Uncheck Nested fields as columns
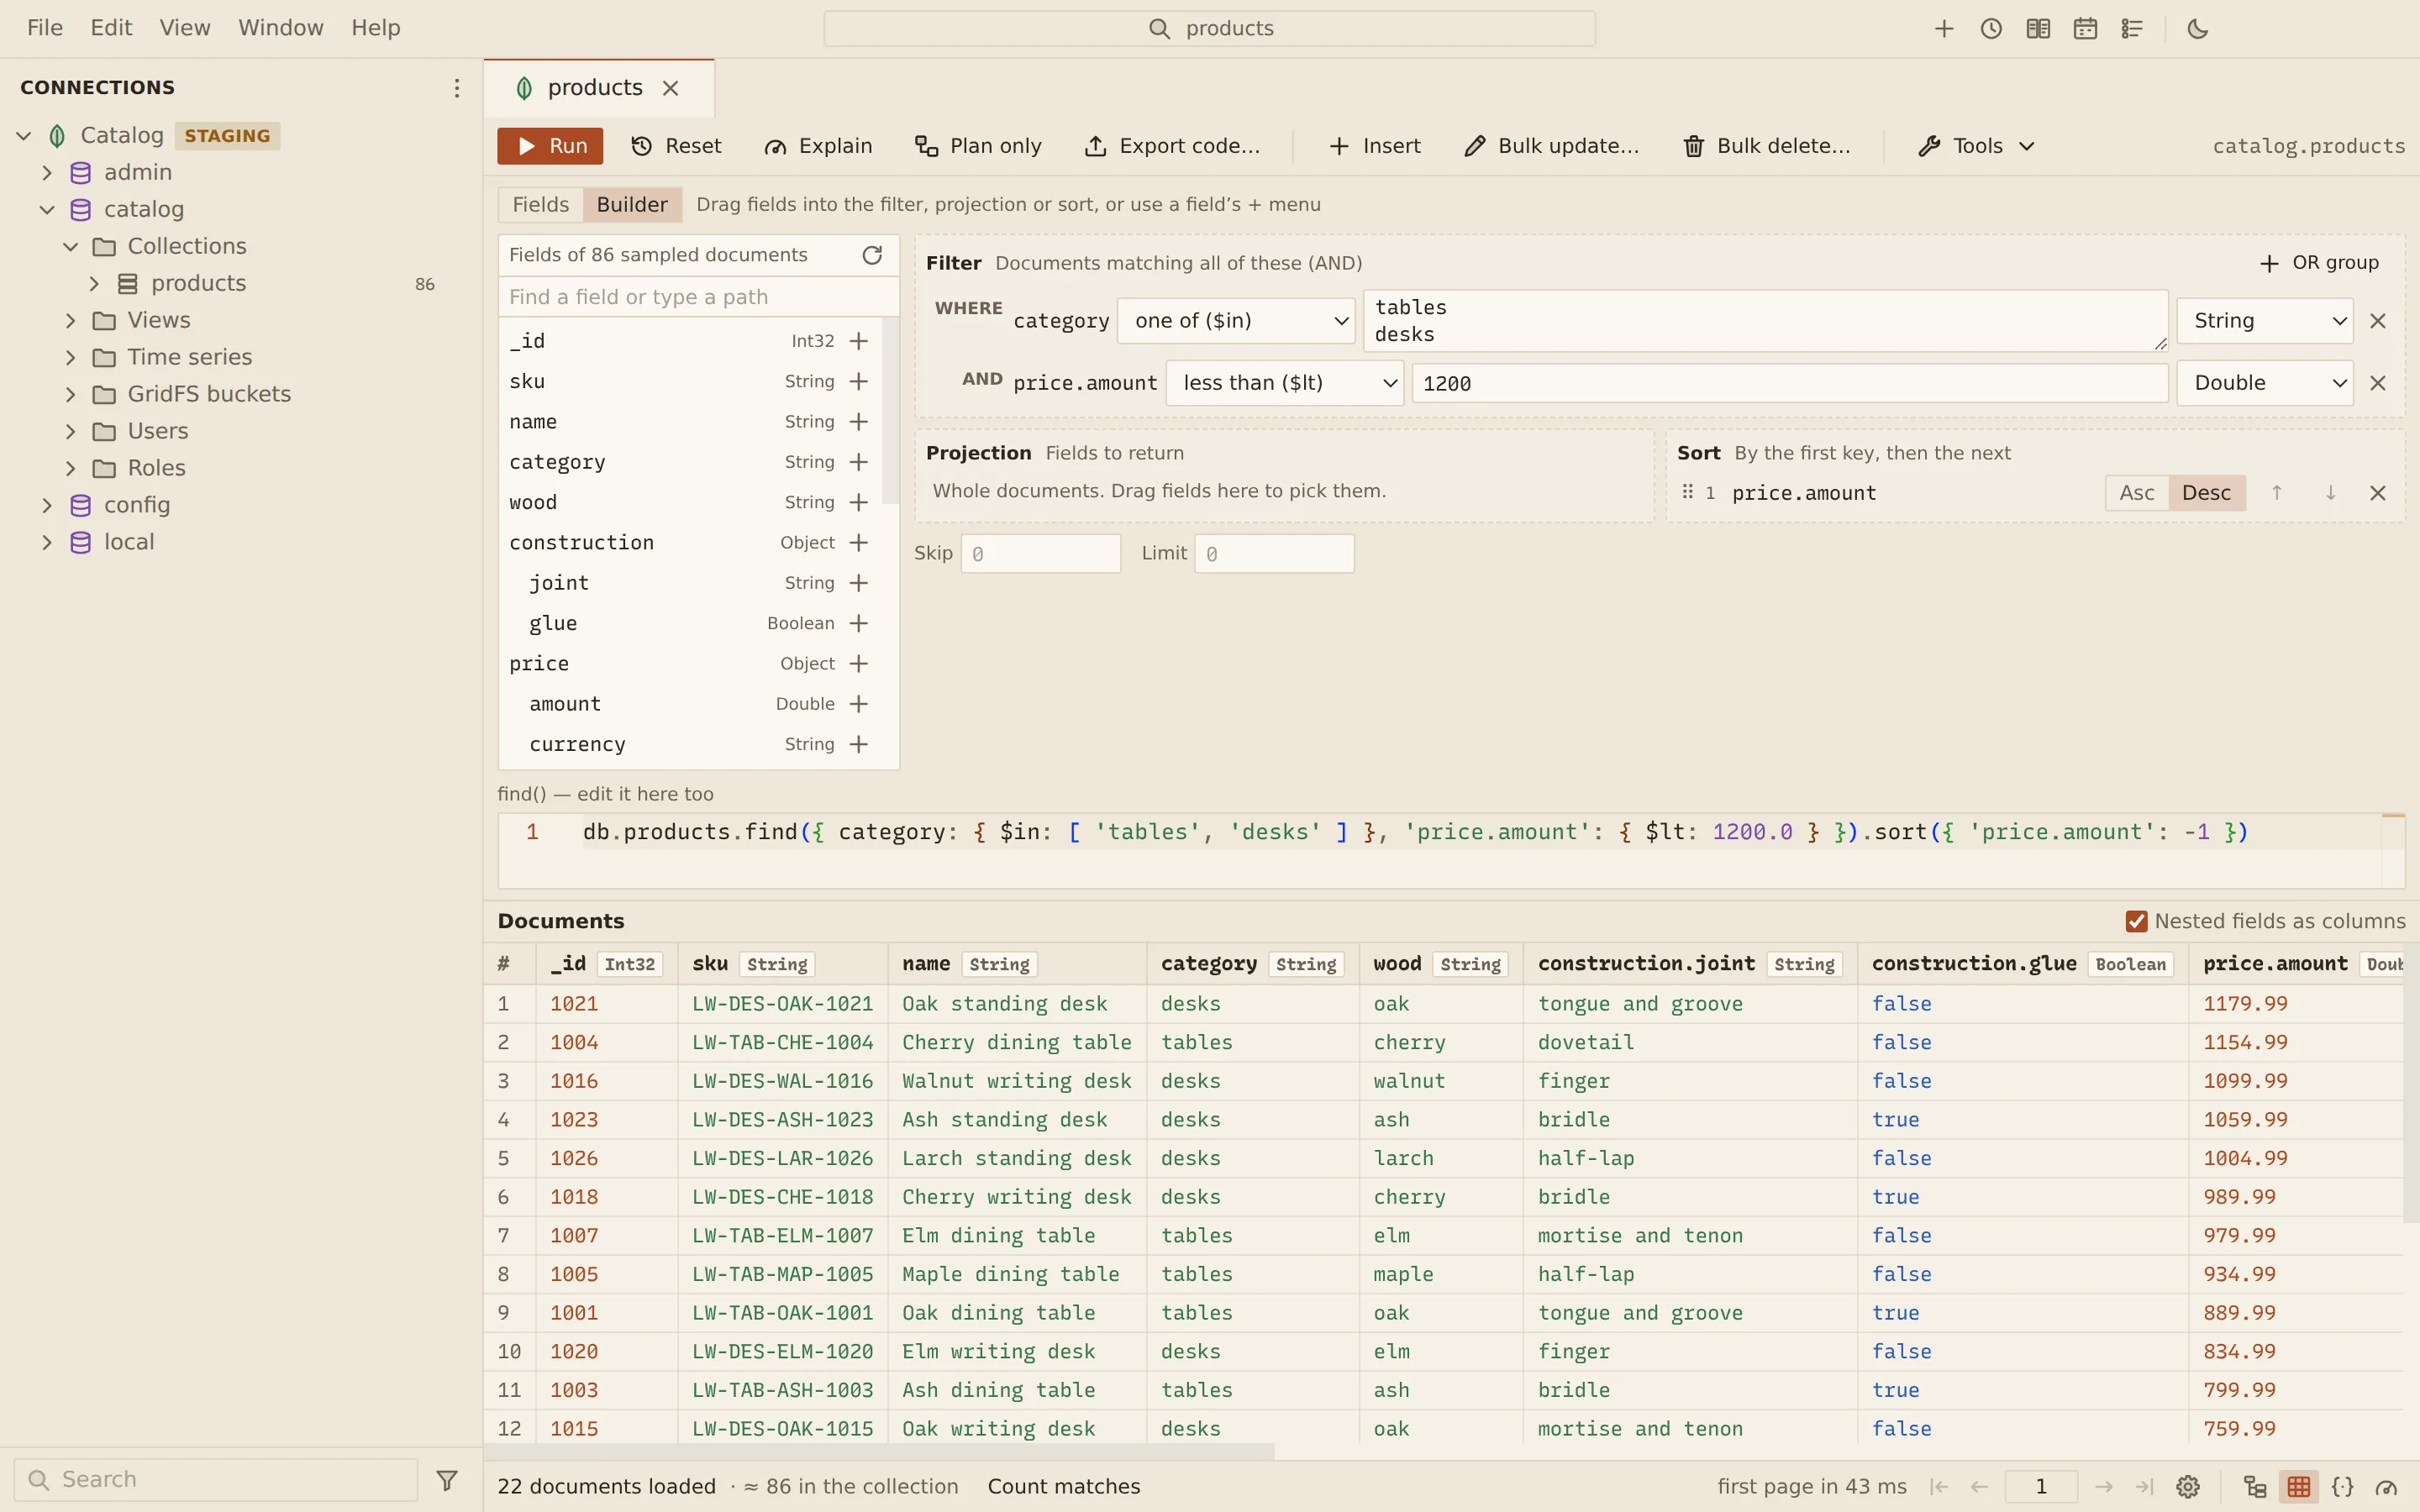The image size is (2420, 1512). (2136, 921)
